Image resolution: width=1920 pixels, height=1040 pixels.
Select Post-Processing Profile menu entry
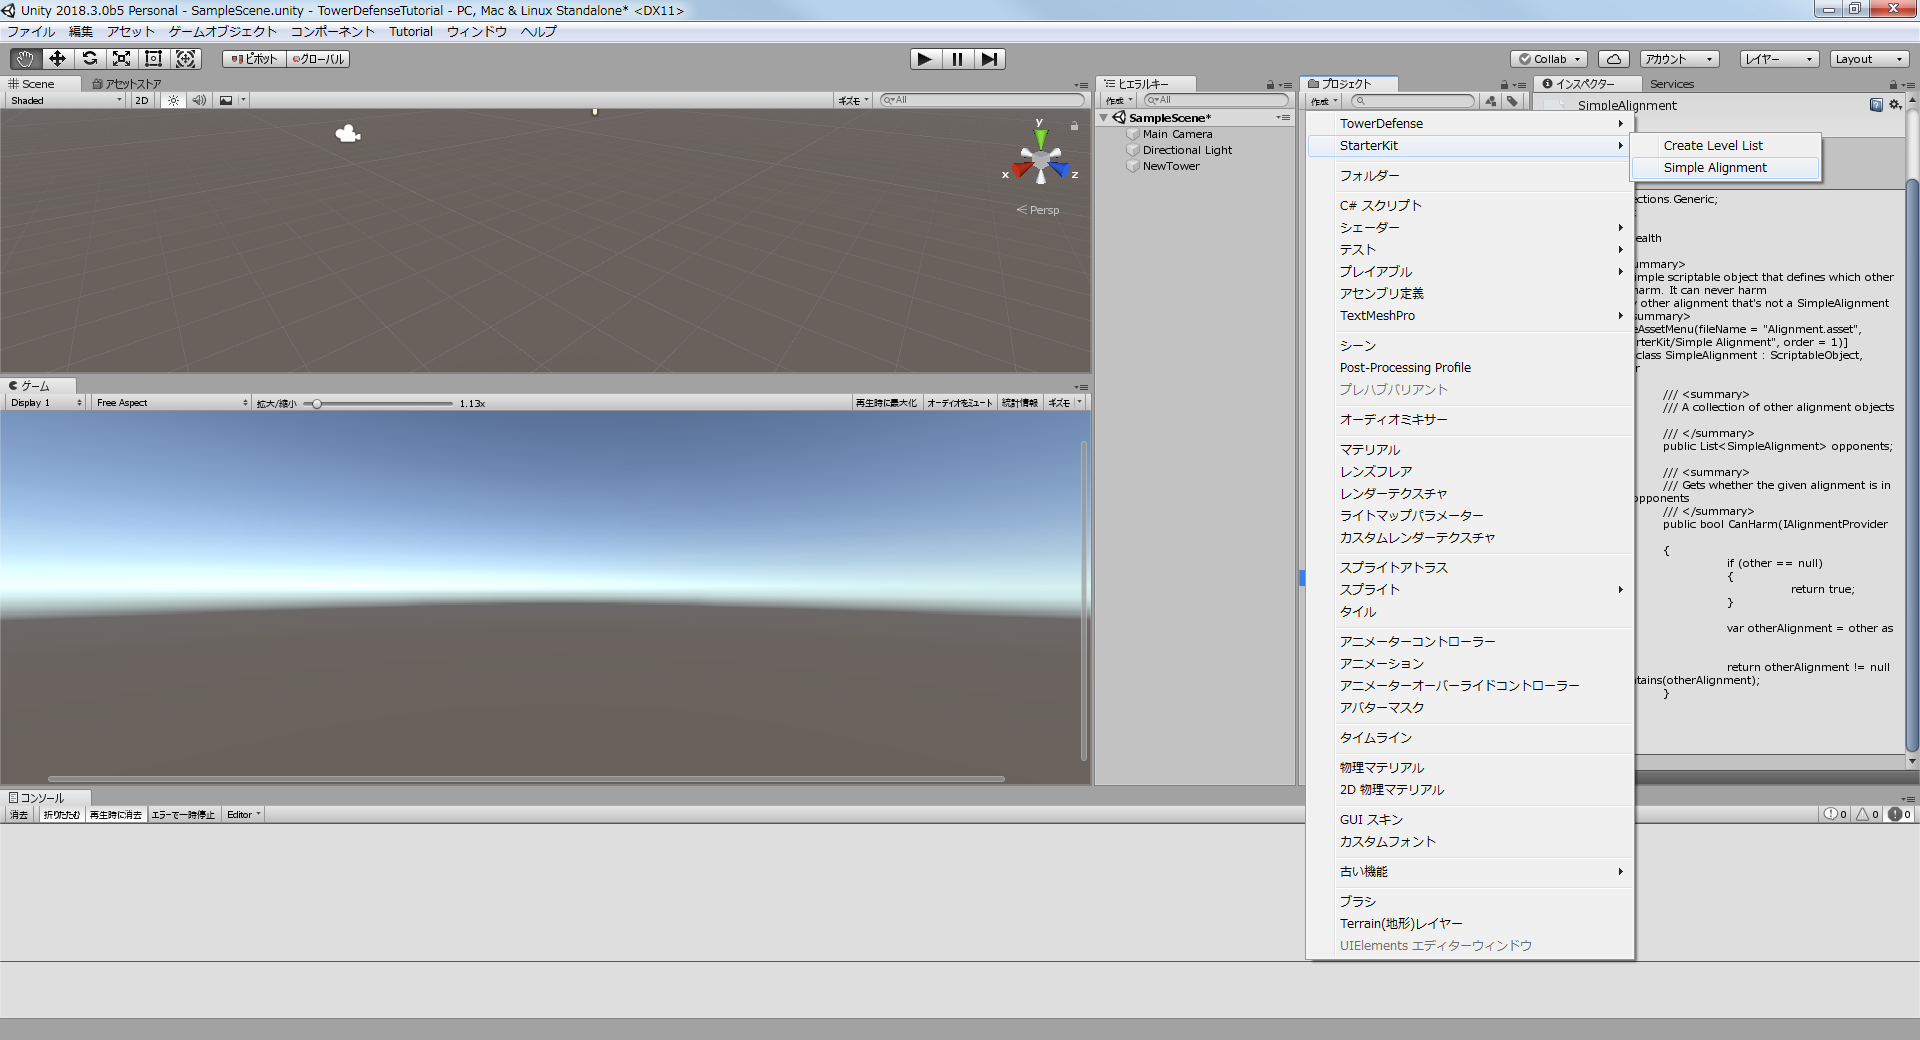point(1470,368)
